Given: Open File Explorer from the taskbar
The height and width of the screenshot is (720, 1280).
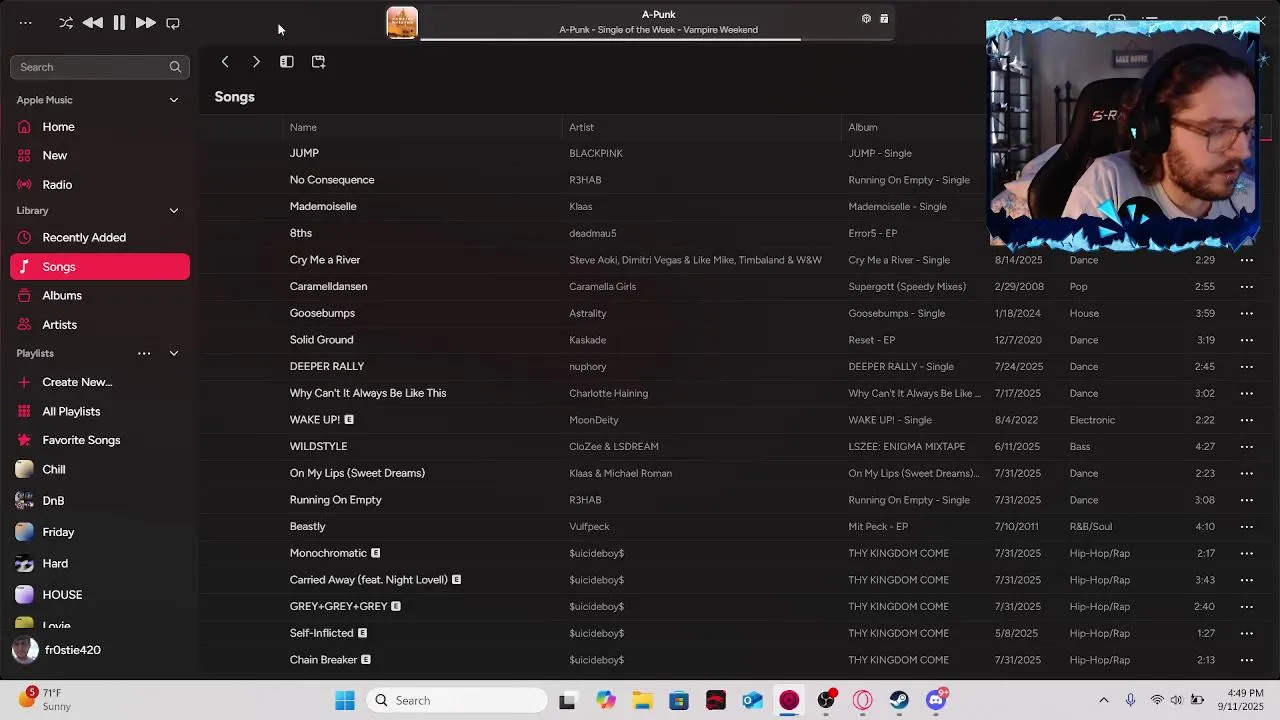Looking at the screenshot, I should (x=642, y=701).
